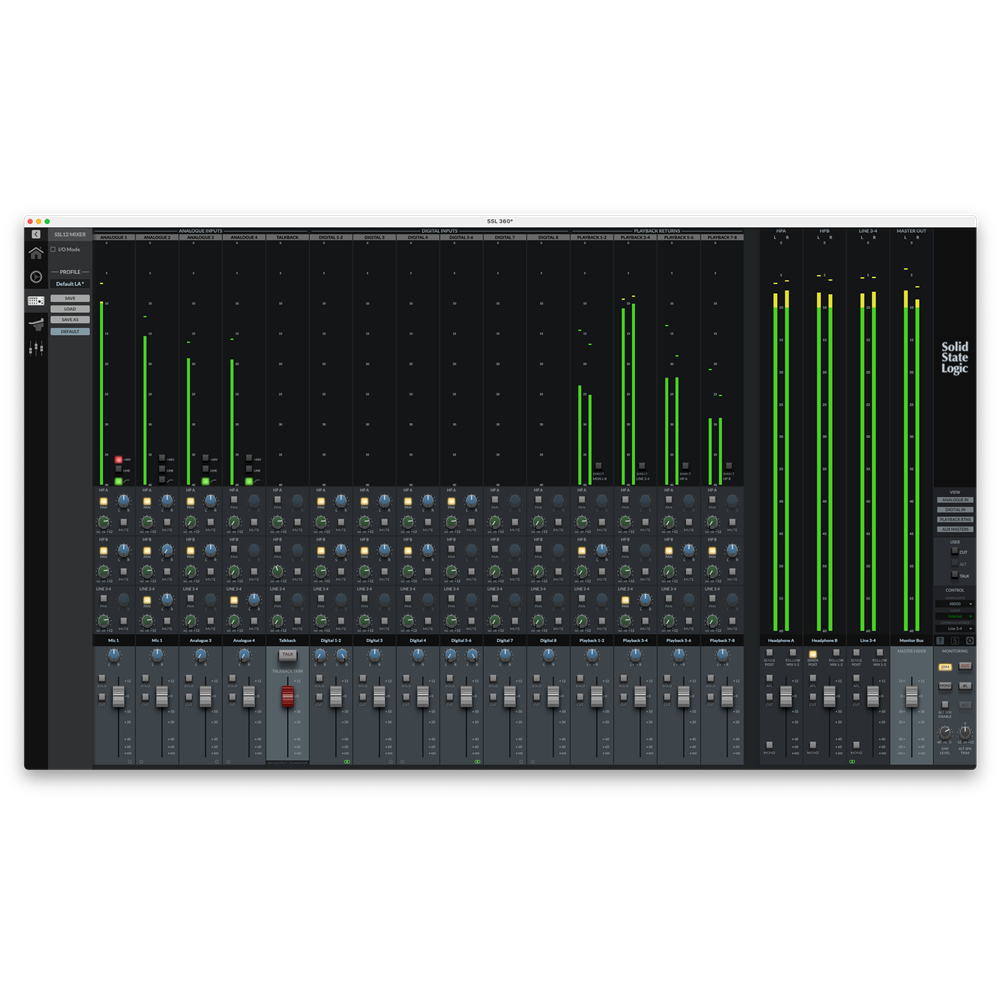
Task: Enable the Alt Spk Enable switch
Action: tap(945, 705)
